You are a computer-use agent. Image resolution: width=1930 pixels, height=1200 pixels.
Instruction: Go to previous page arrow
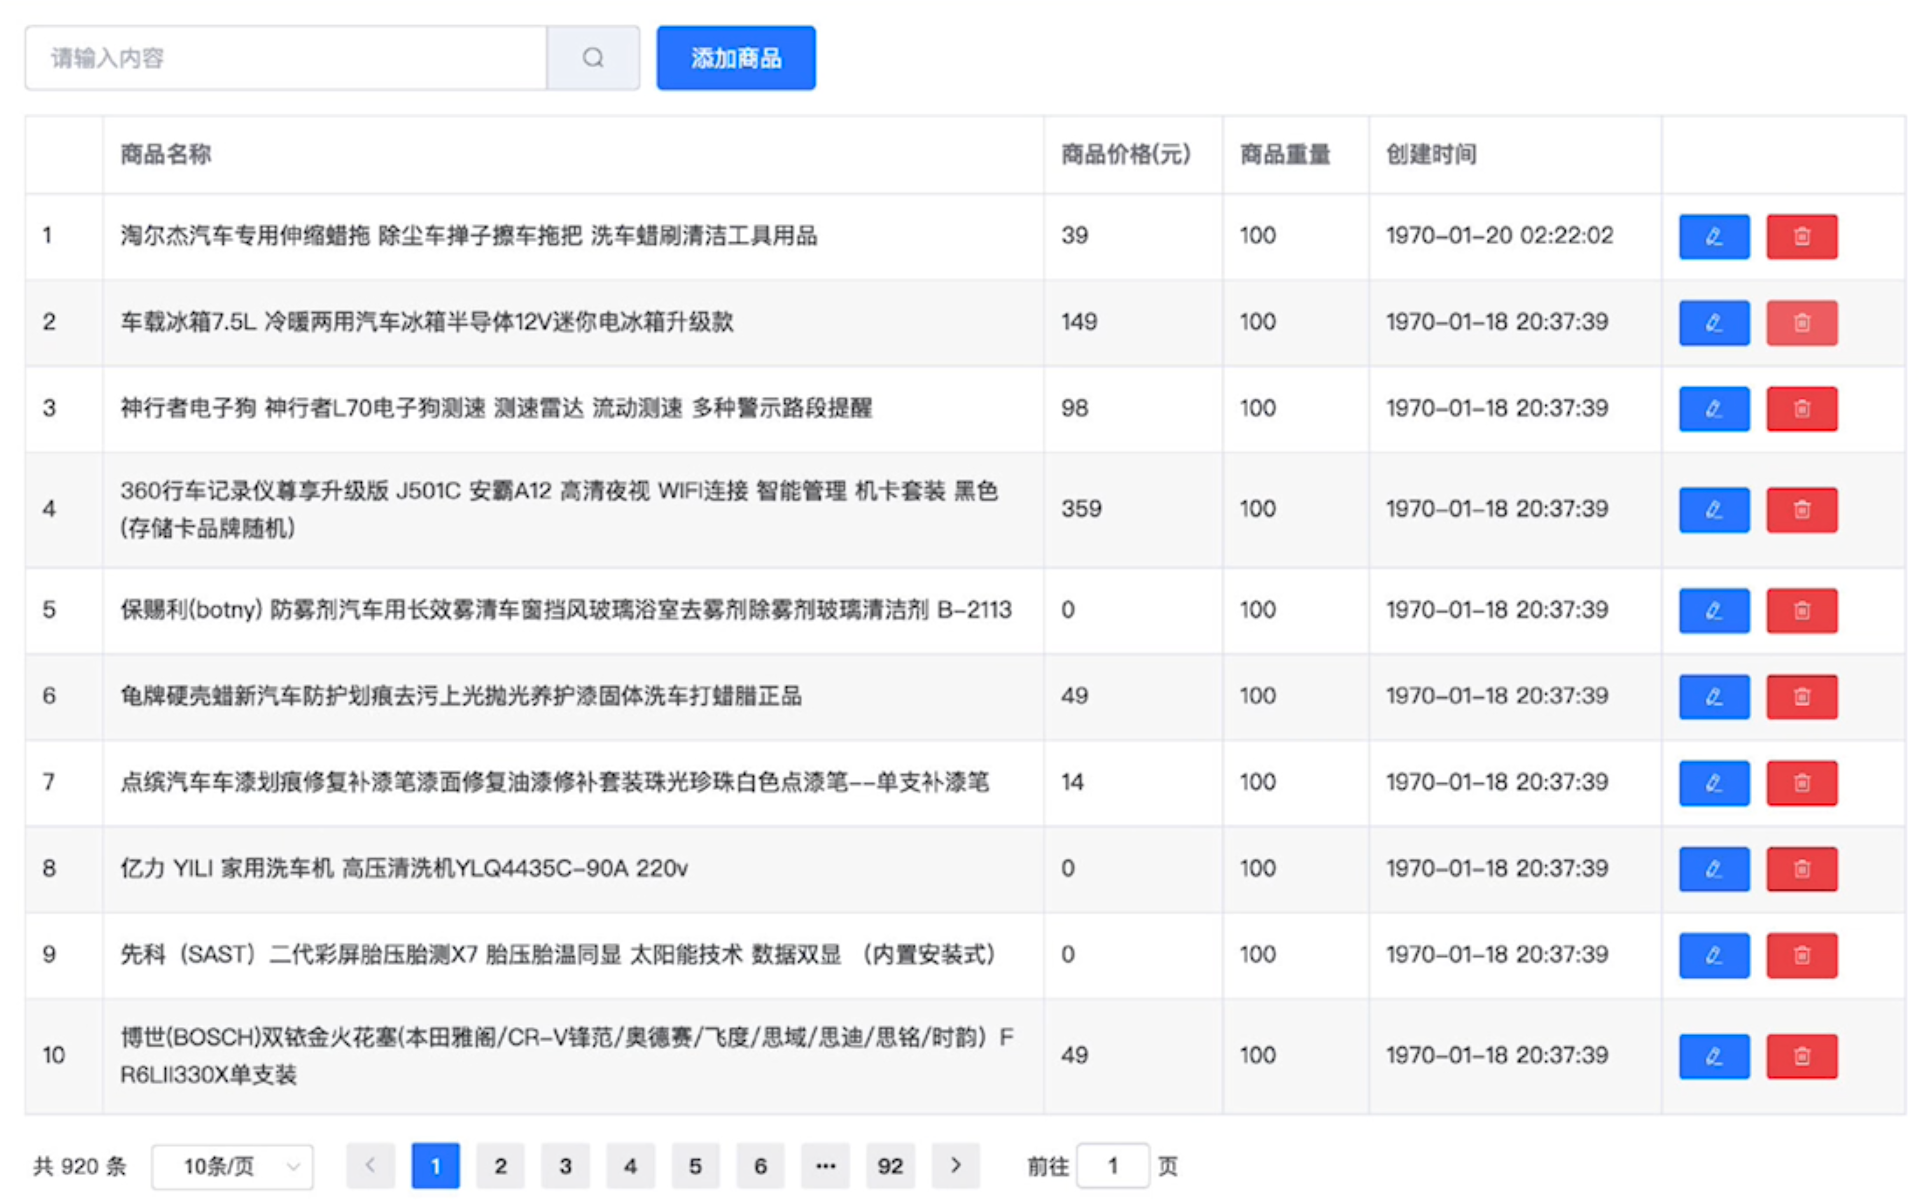[370, 1166]
